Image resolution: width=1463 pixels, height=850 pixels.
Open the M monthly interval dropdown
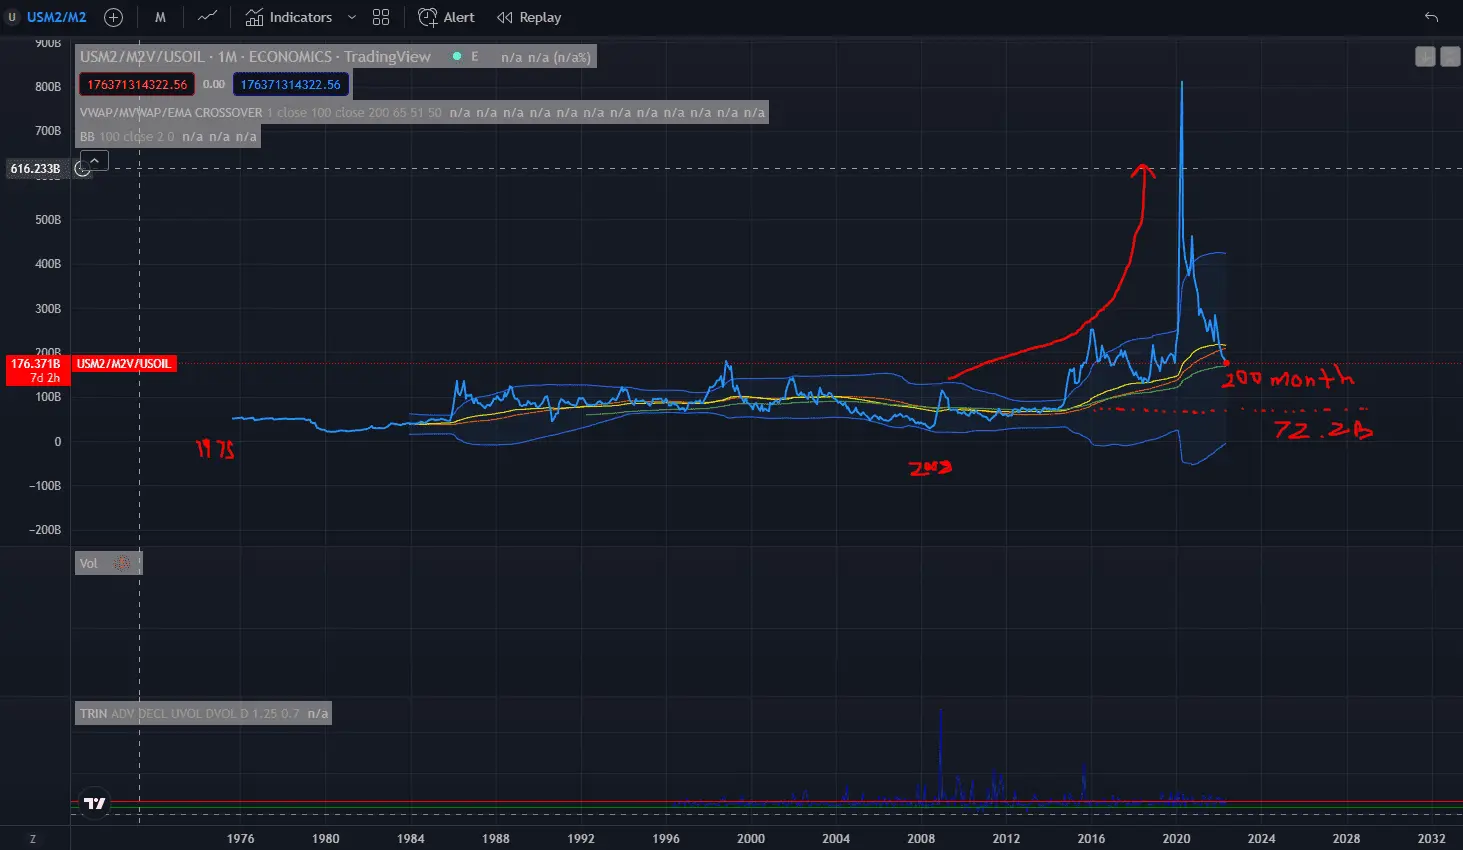point(160,17)
